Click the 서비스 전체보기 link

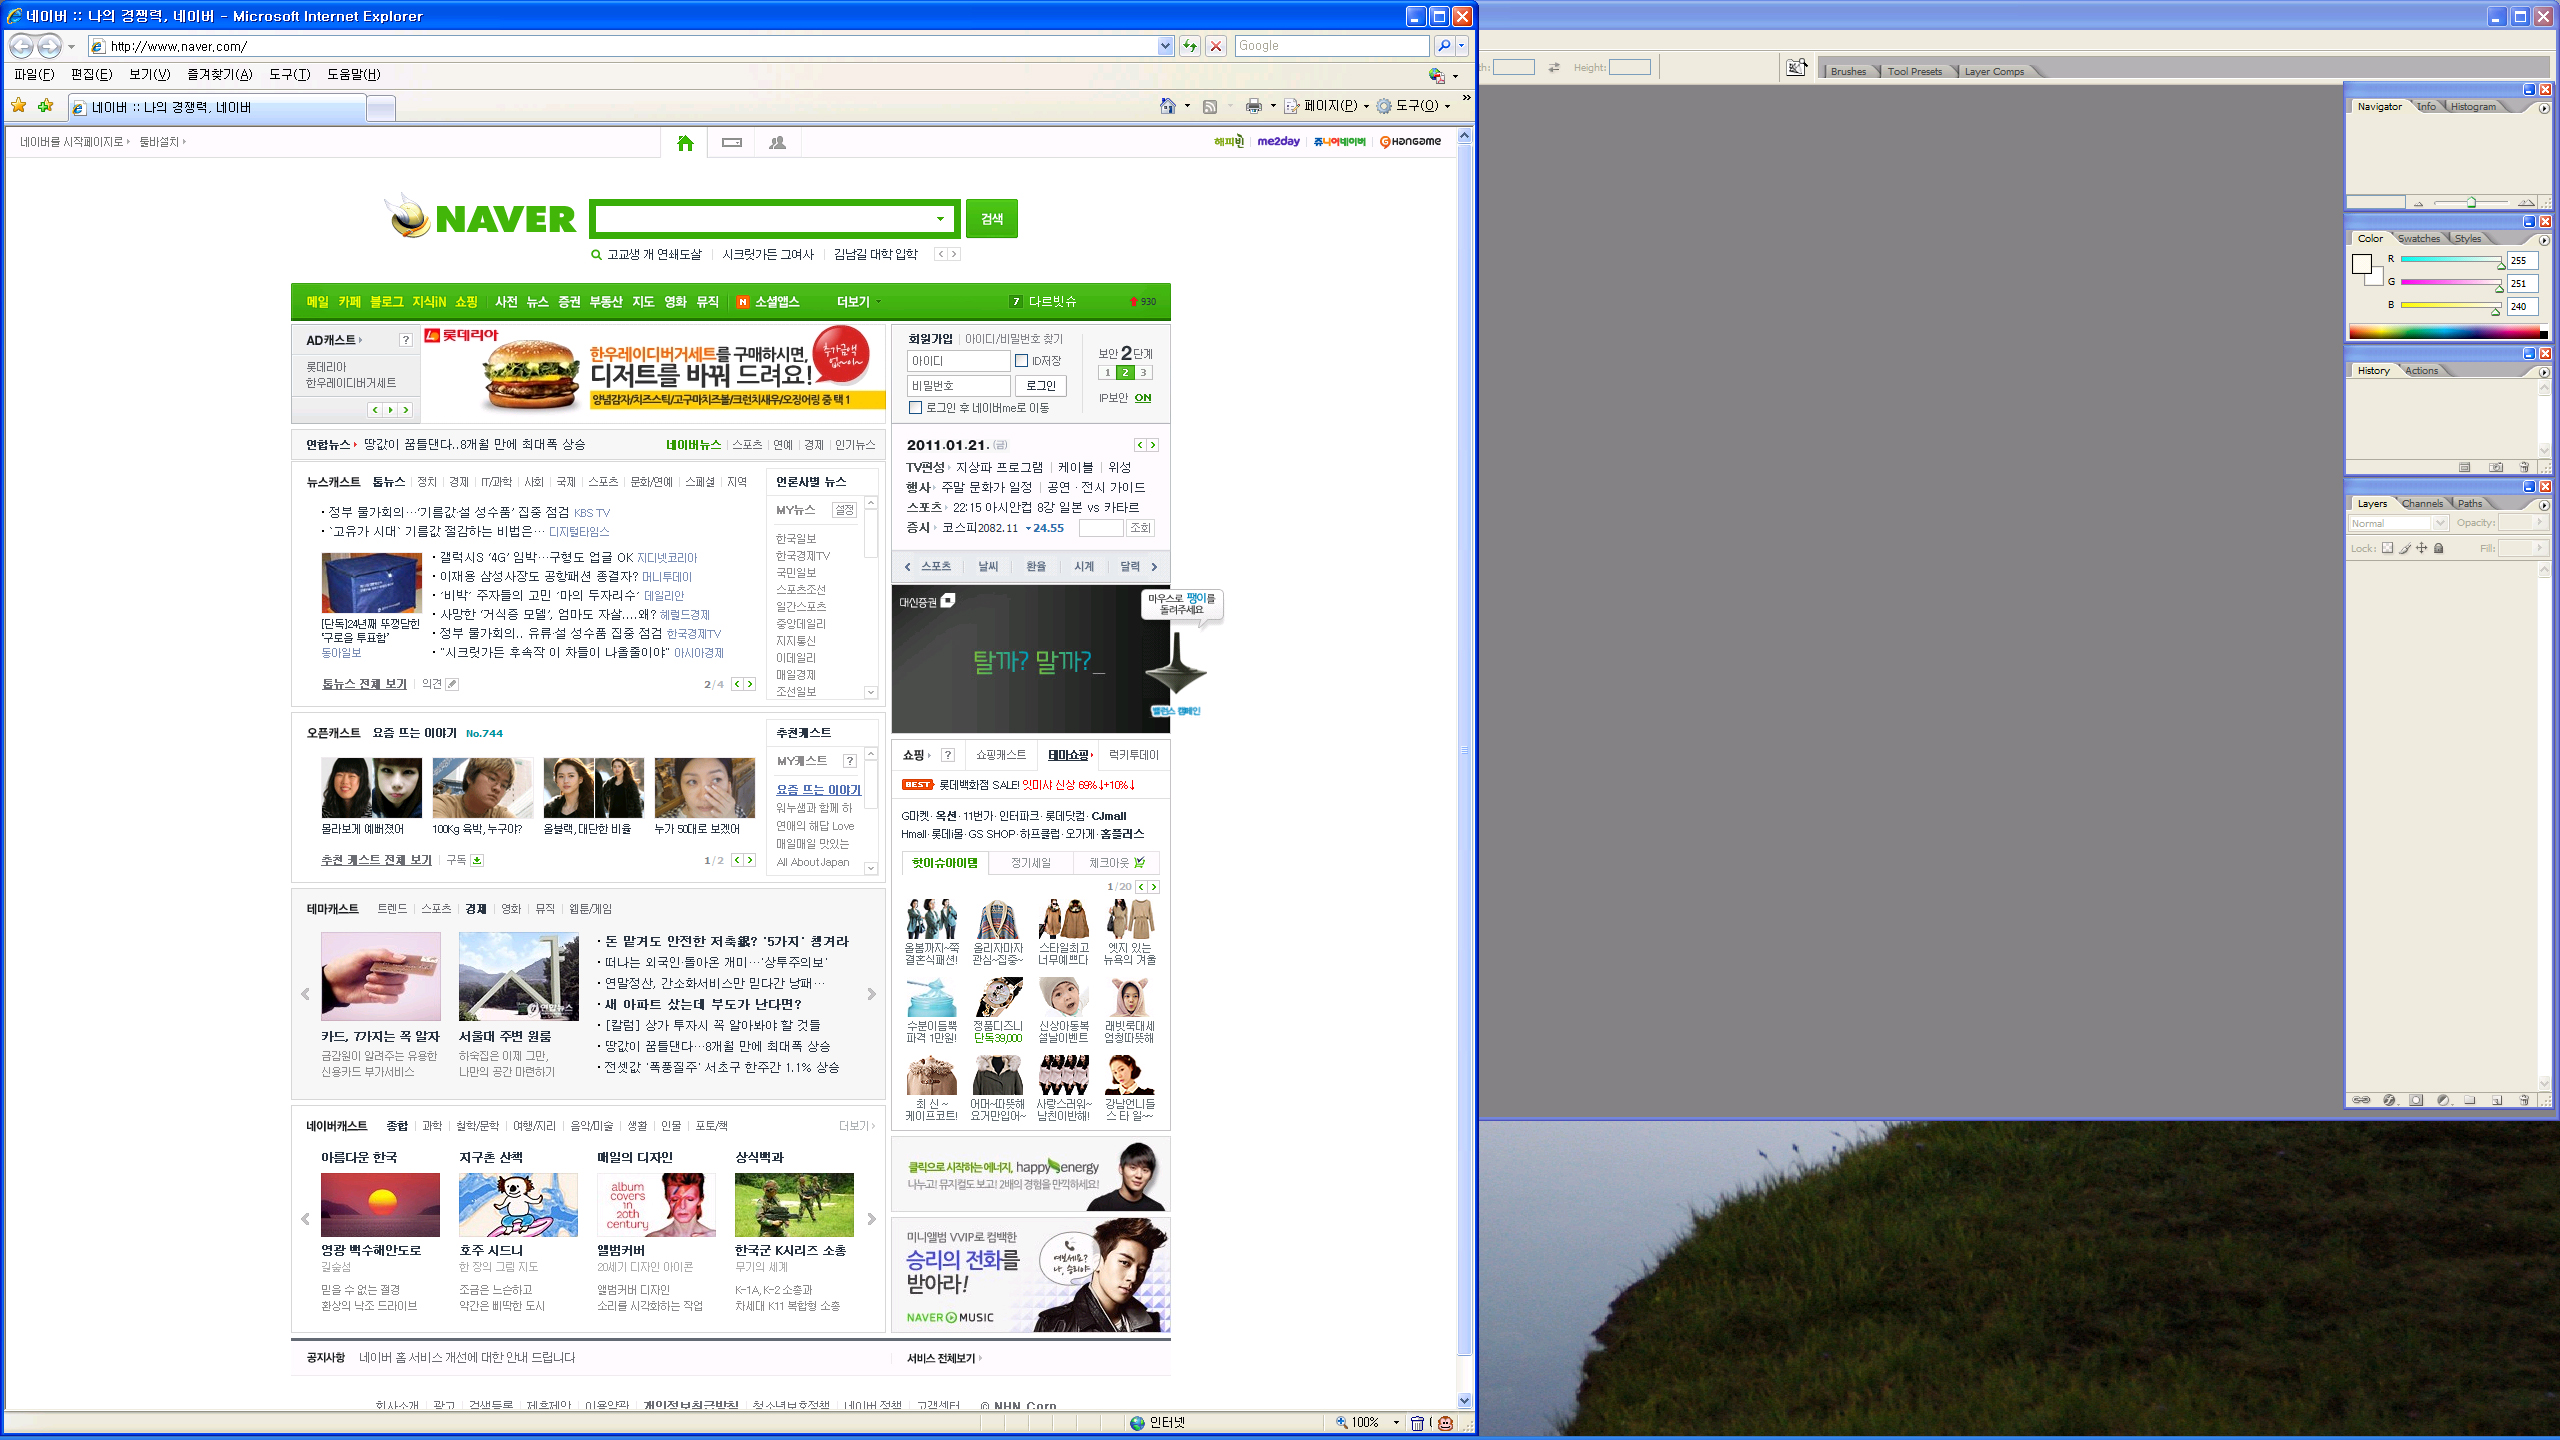coord(941,1358)
